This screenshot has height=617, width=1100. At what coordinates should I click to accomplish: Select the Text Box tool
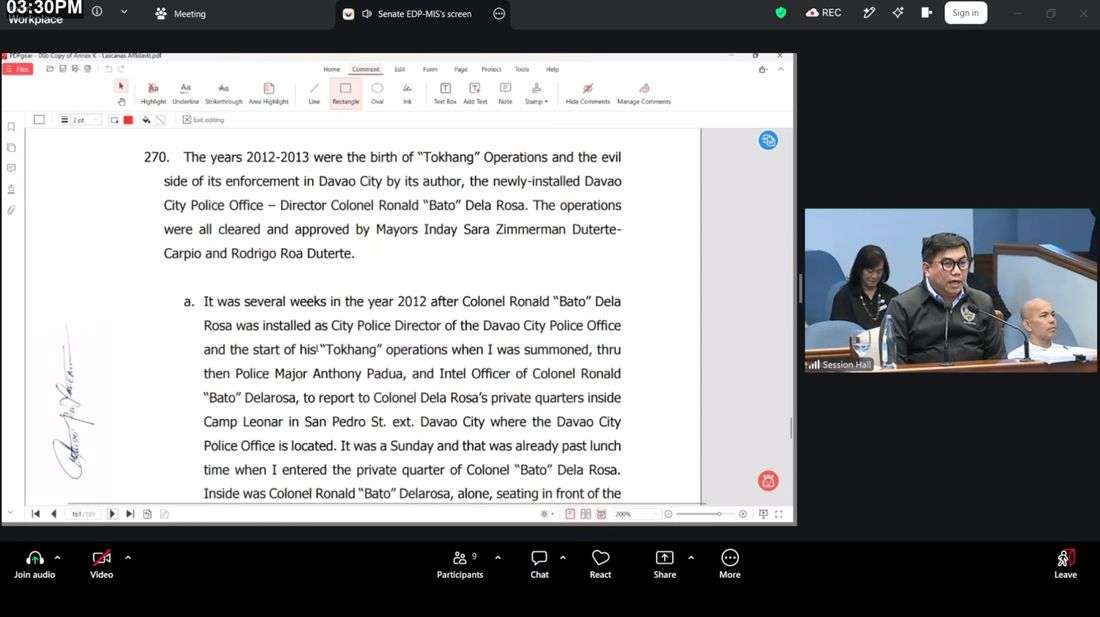click(x=445, y=93)
